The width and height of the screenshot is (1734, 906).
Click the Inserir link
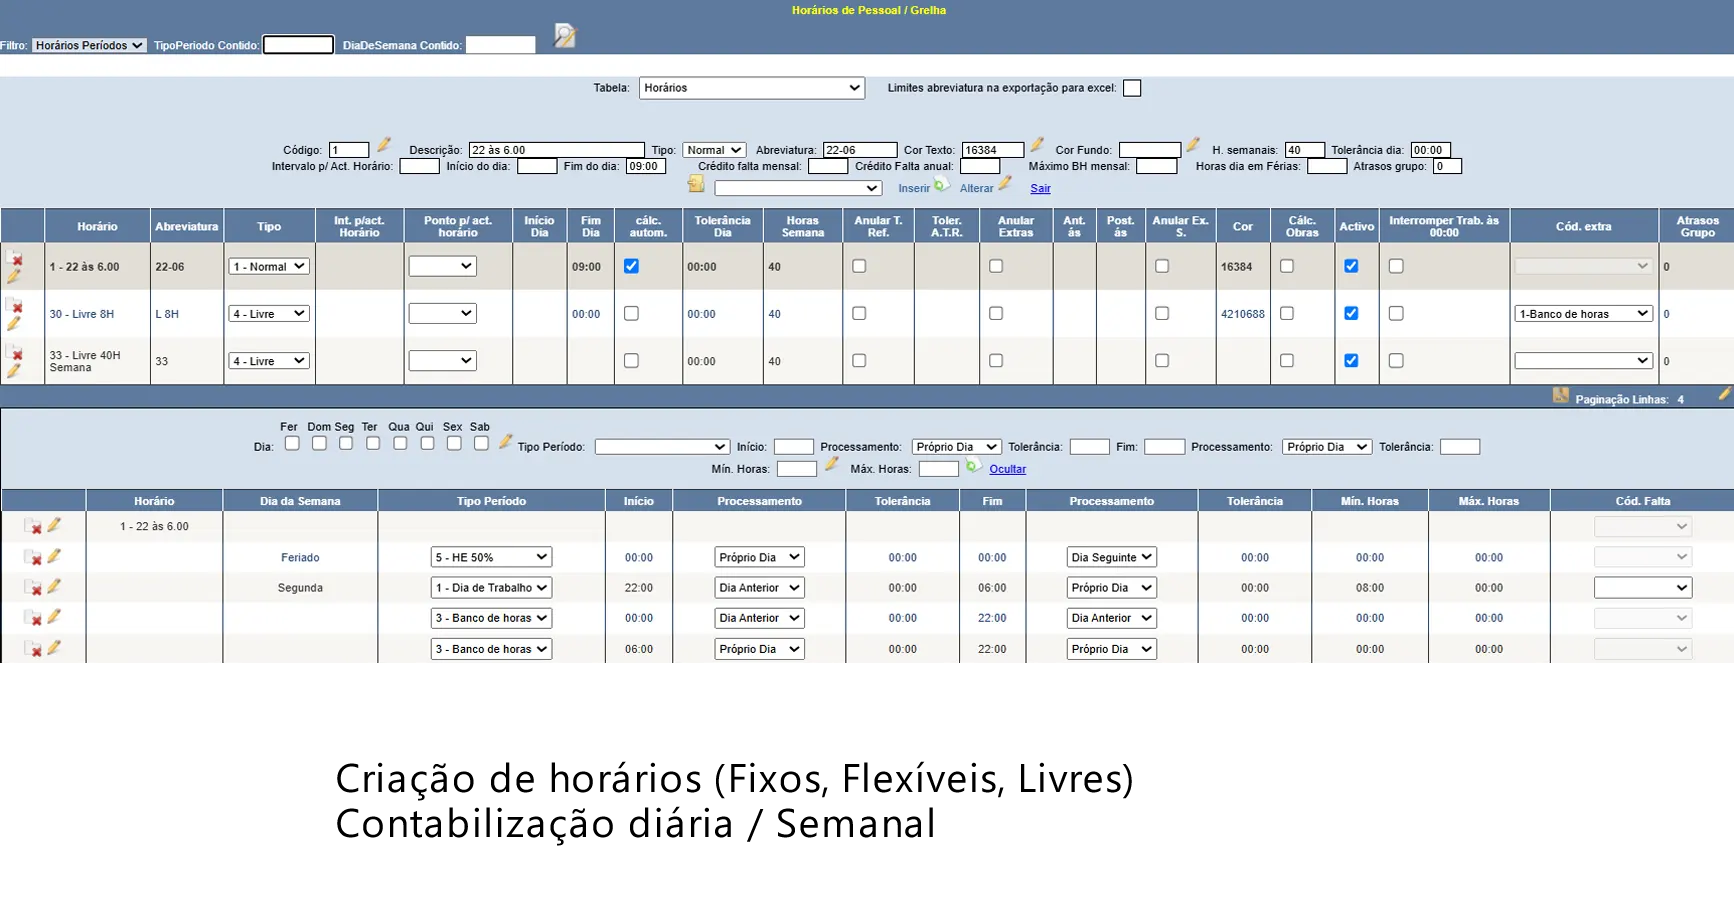914,188
